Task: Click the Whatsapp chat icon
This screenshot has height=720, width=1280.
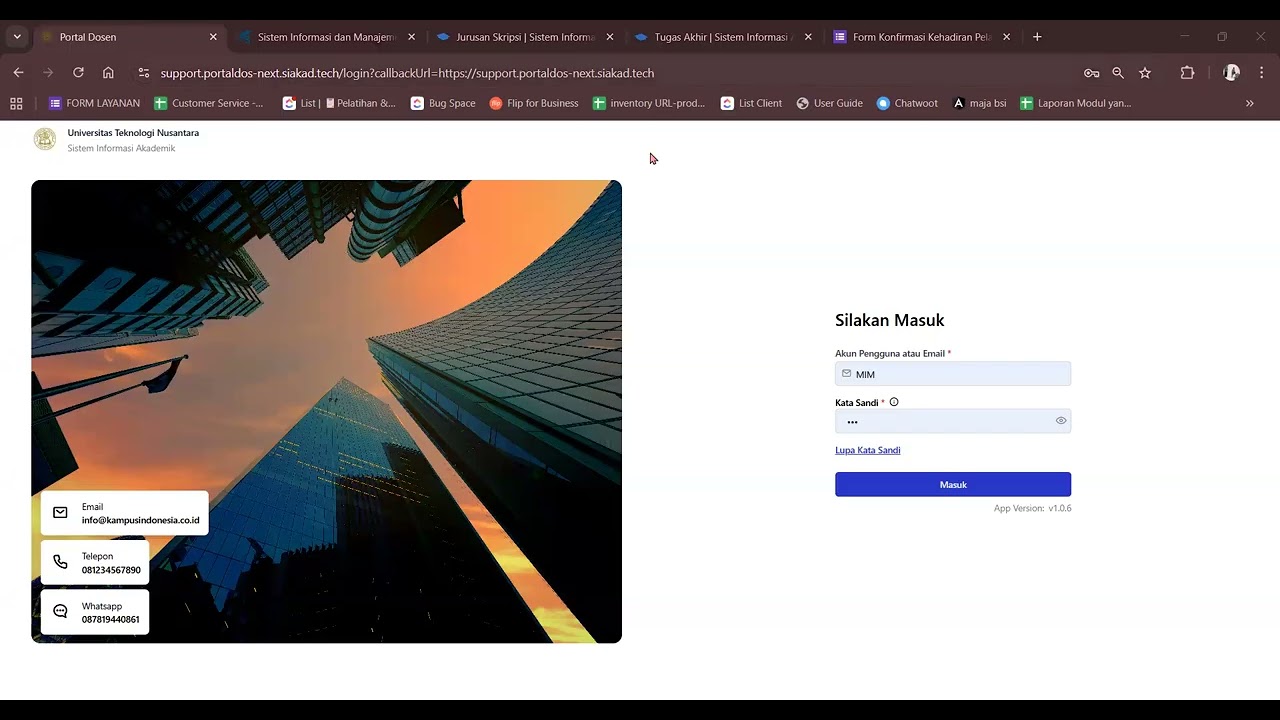Action: [60, 612]
